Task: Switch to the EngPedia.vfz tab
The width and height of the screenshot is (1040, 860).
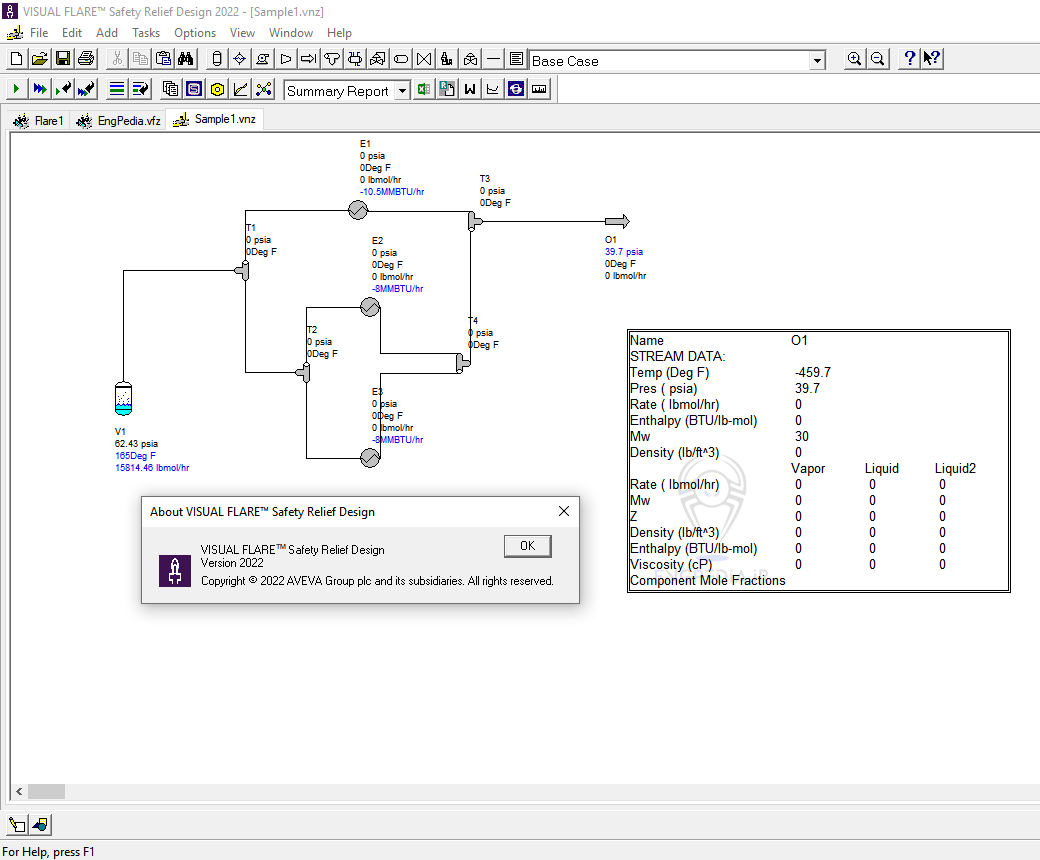Action: tap(120, 120)
